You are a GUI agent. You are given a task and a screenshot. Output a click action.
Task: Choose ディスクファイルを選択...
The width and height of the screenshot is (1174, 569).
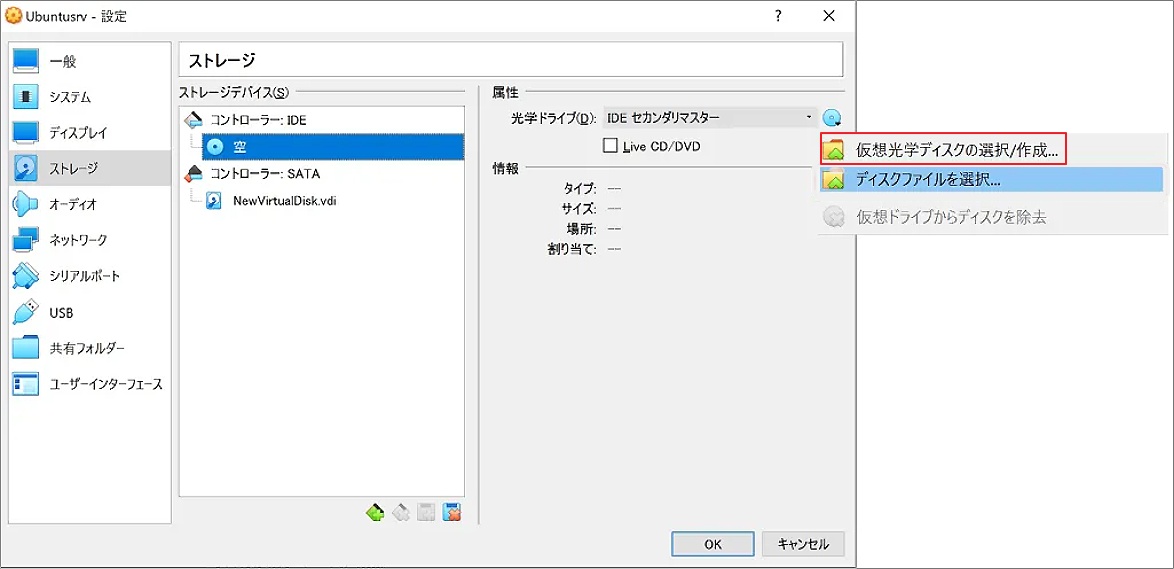pyautogui.click(x=991, y=180)
